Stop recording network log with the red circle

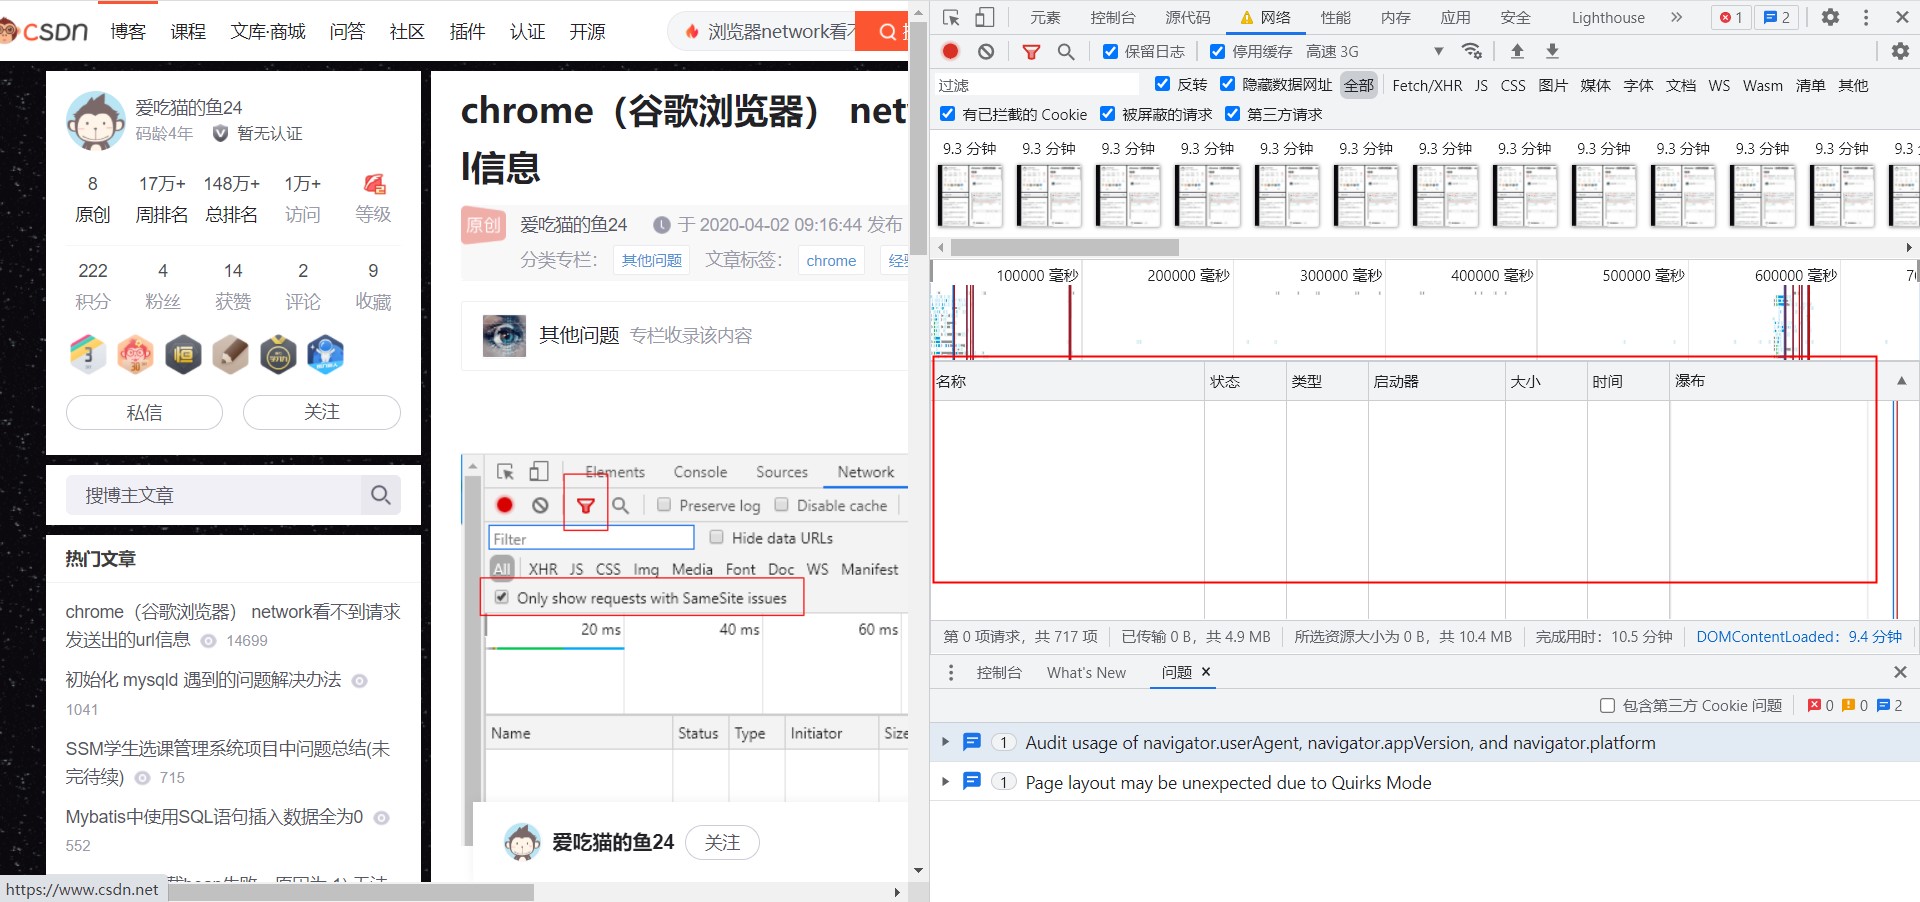point(951,51)
